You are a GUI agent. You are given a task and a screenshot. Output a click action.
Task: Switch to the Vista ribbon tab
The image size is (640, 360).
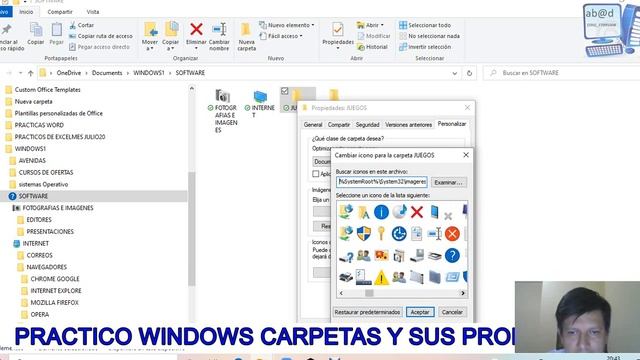pos(93,12)
